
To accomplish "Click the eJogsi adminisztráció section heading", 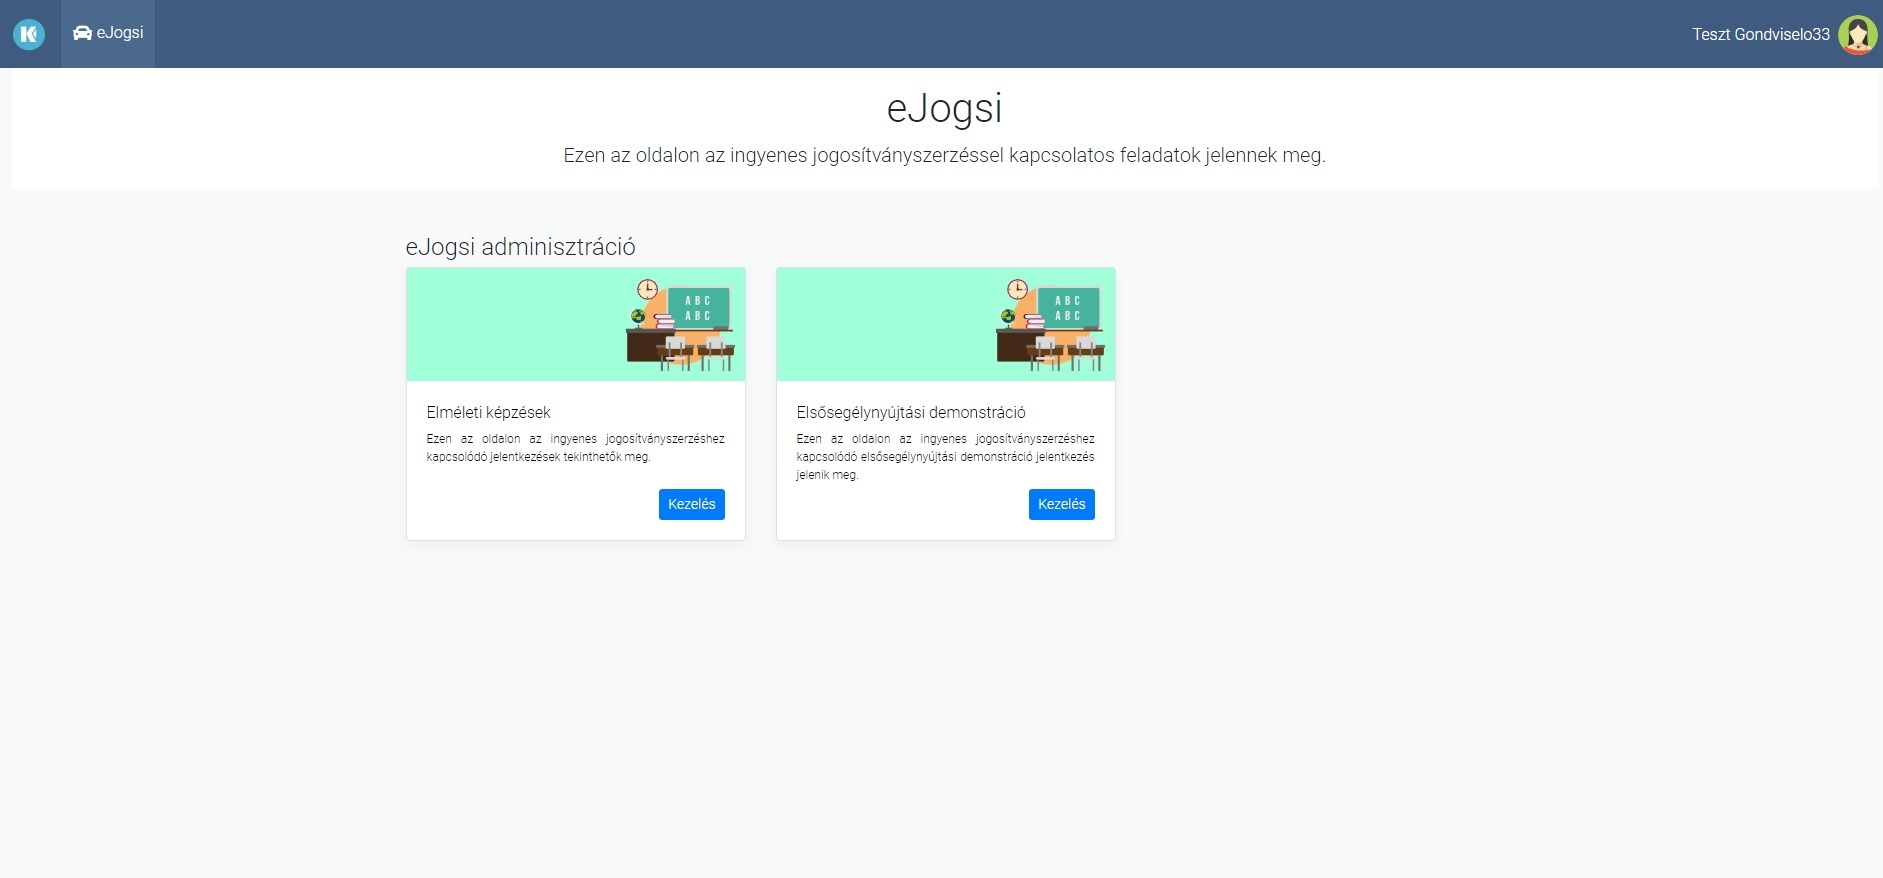I will (520, 247).
